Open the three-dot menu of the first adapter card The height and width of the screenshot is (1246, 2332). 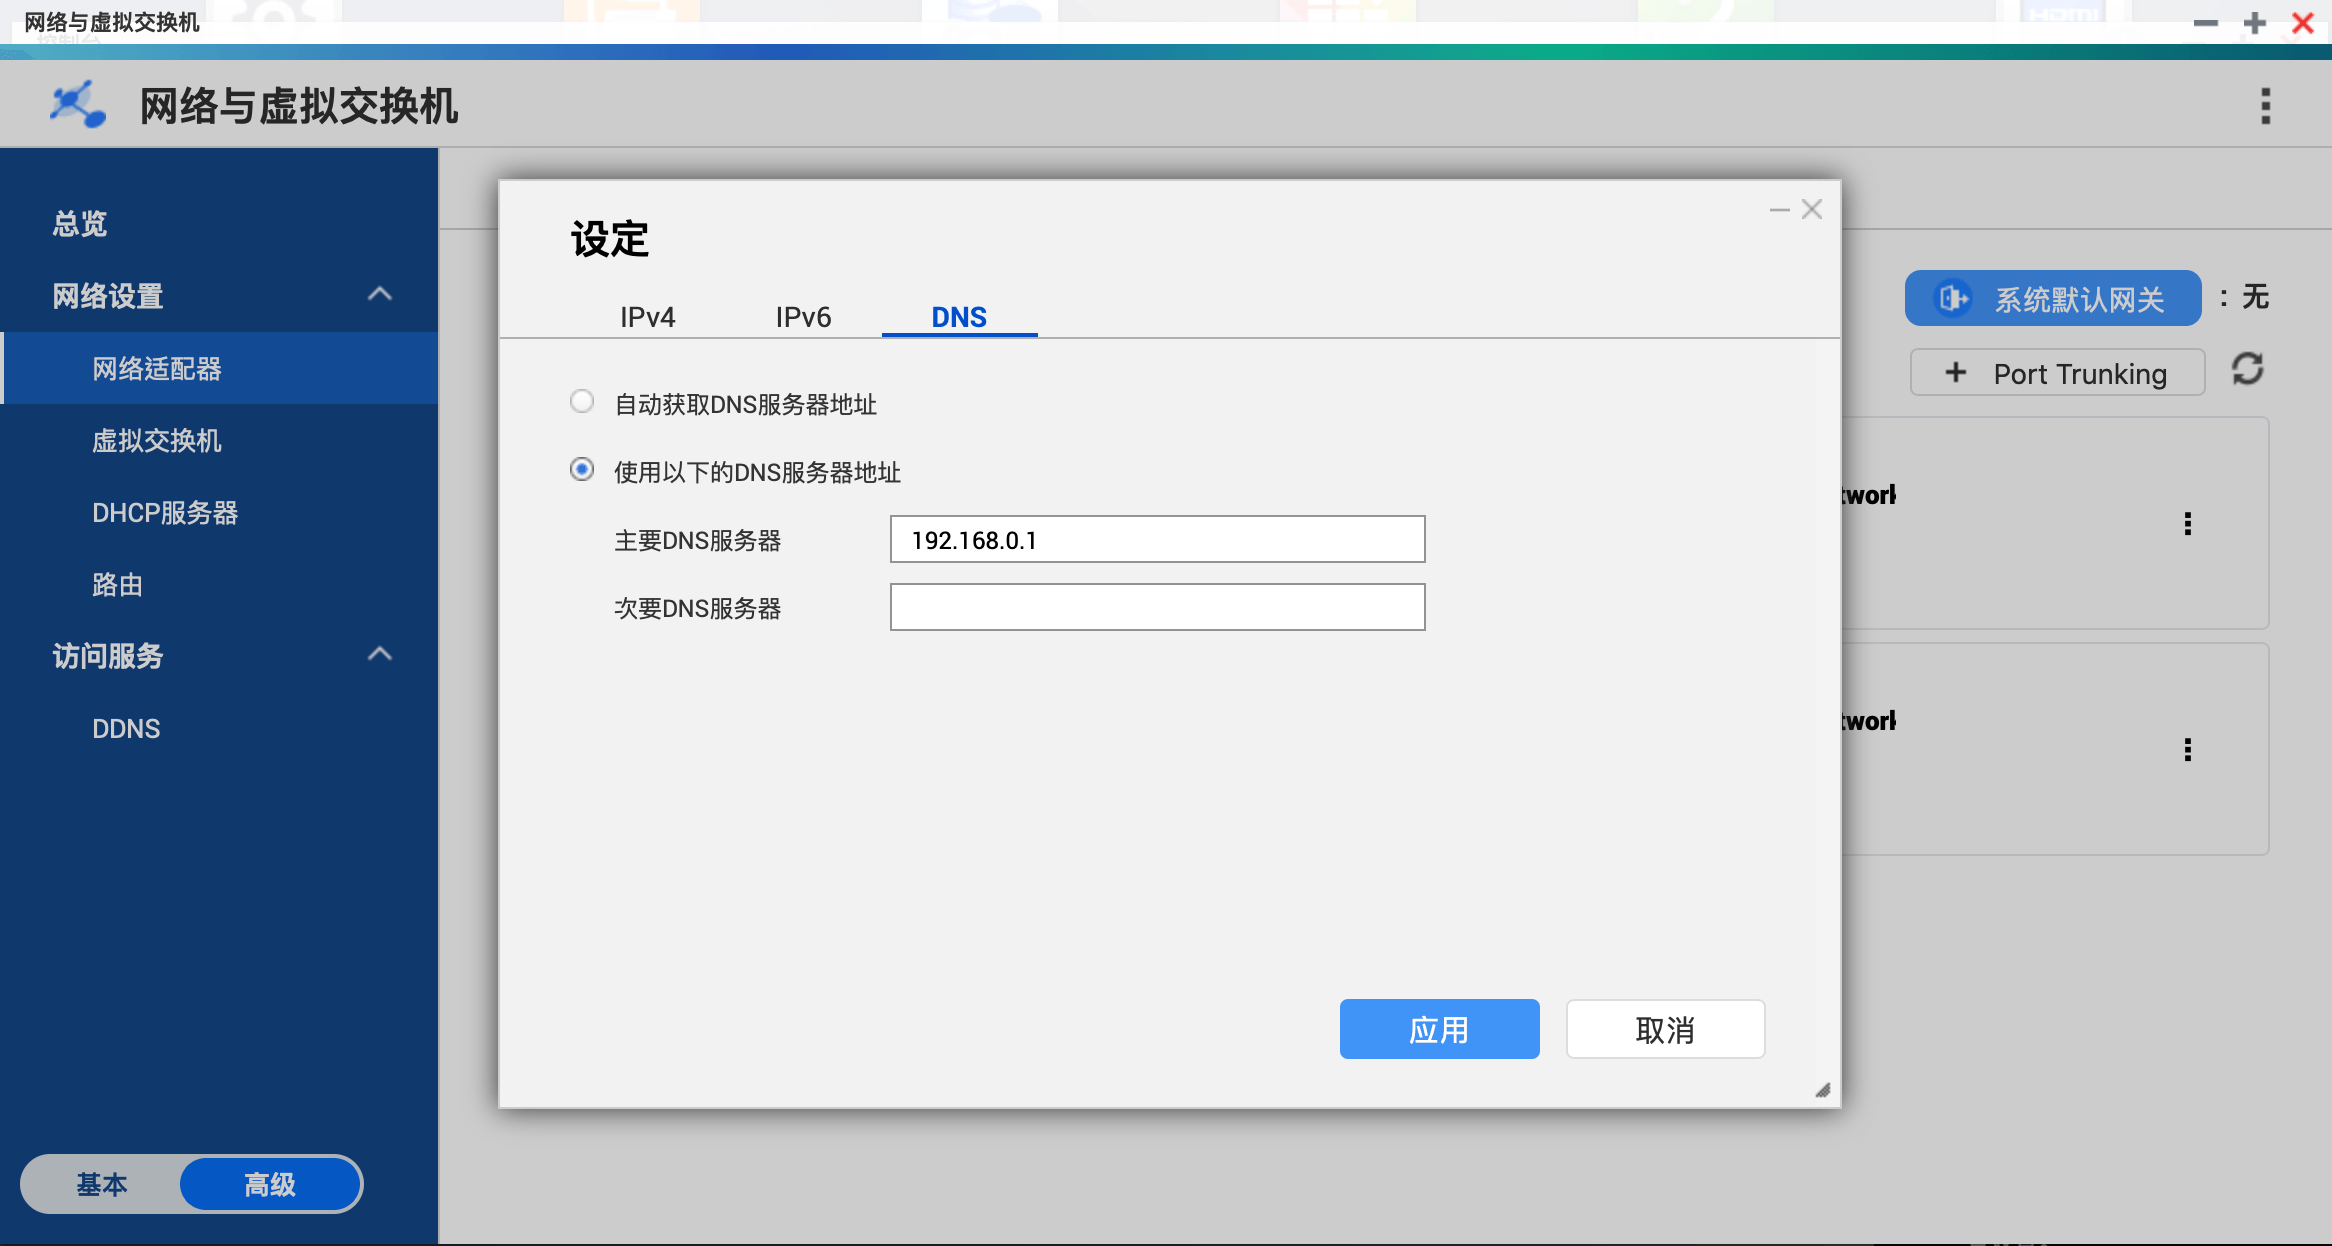point(2188,524)
